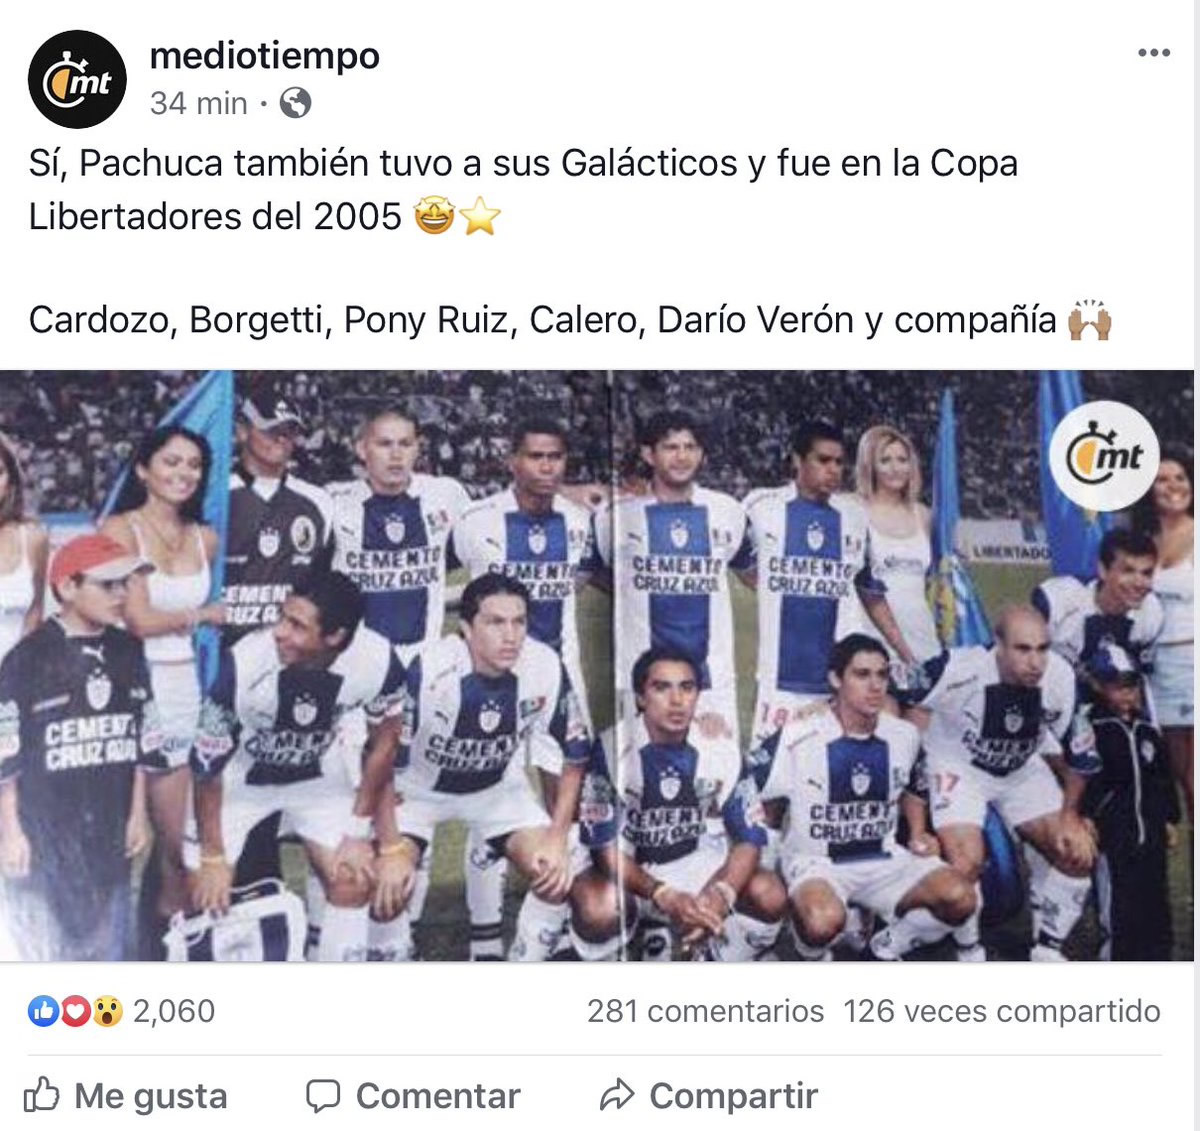Click the red heart reaction icon

[x=75, y=1012]
